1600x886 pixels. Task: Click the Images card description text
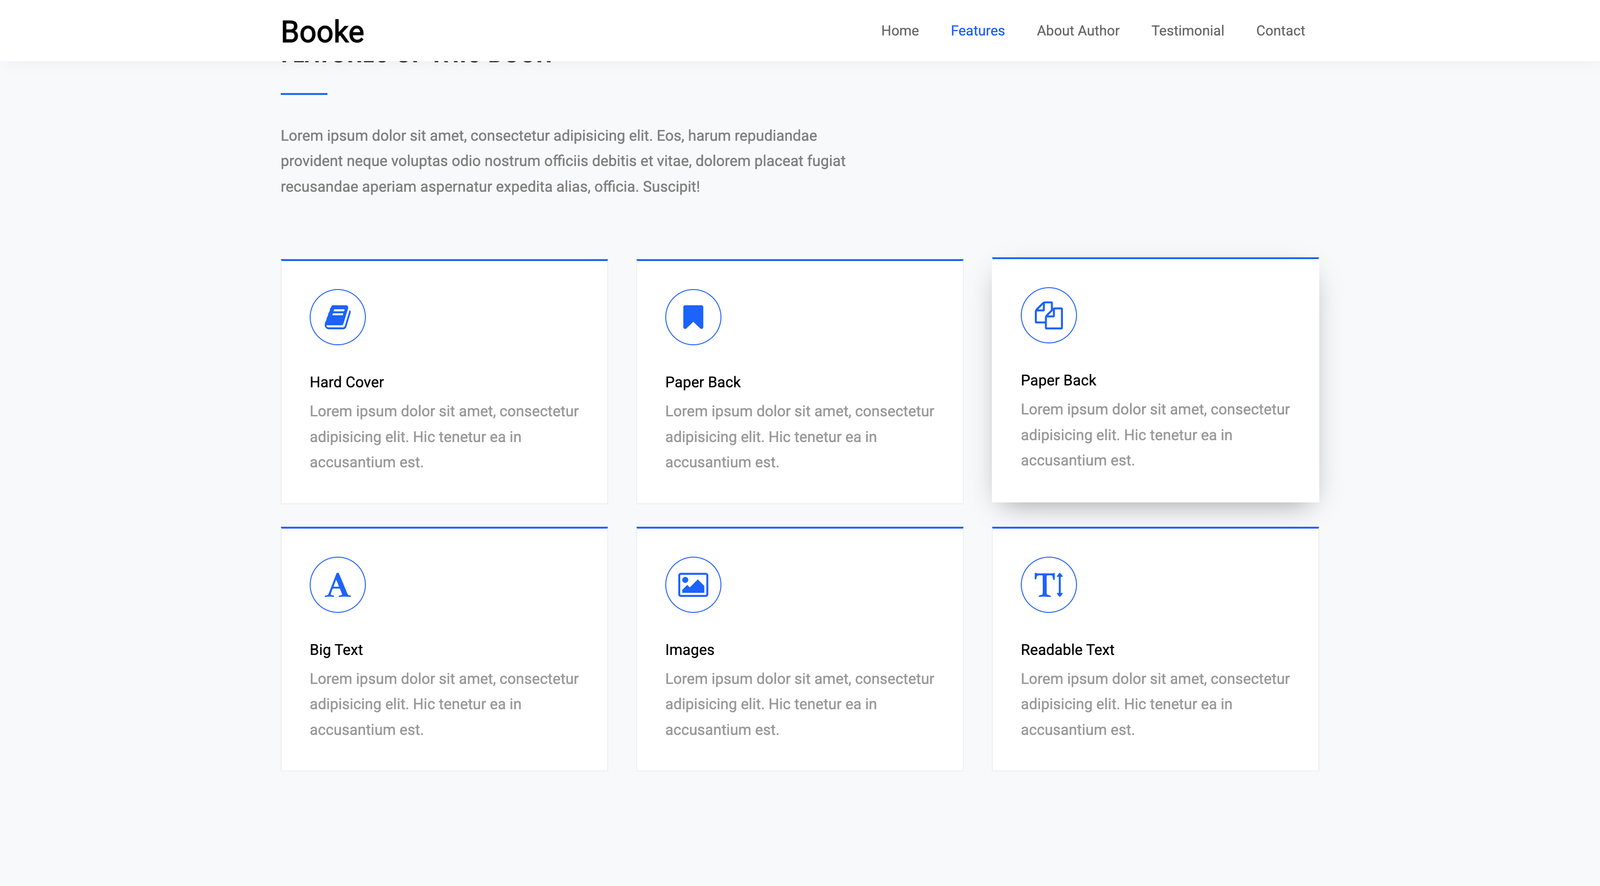click(x=800, y=704)
